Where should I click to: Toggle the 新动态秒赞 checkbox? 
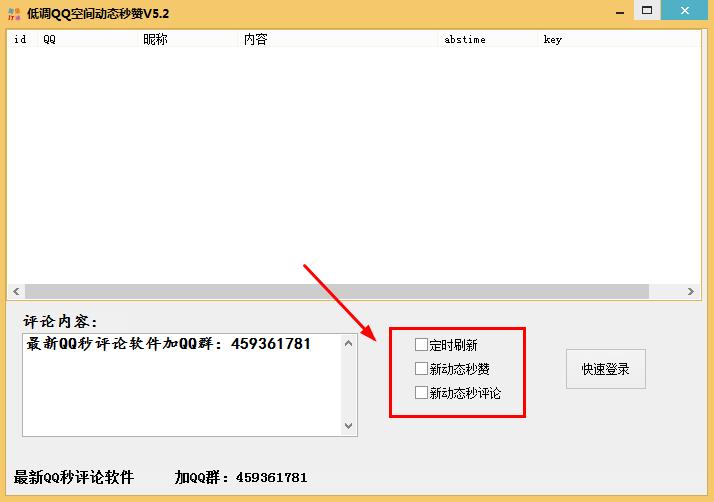421,369
